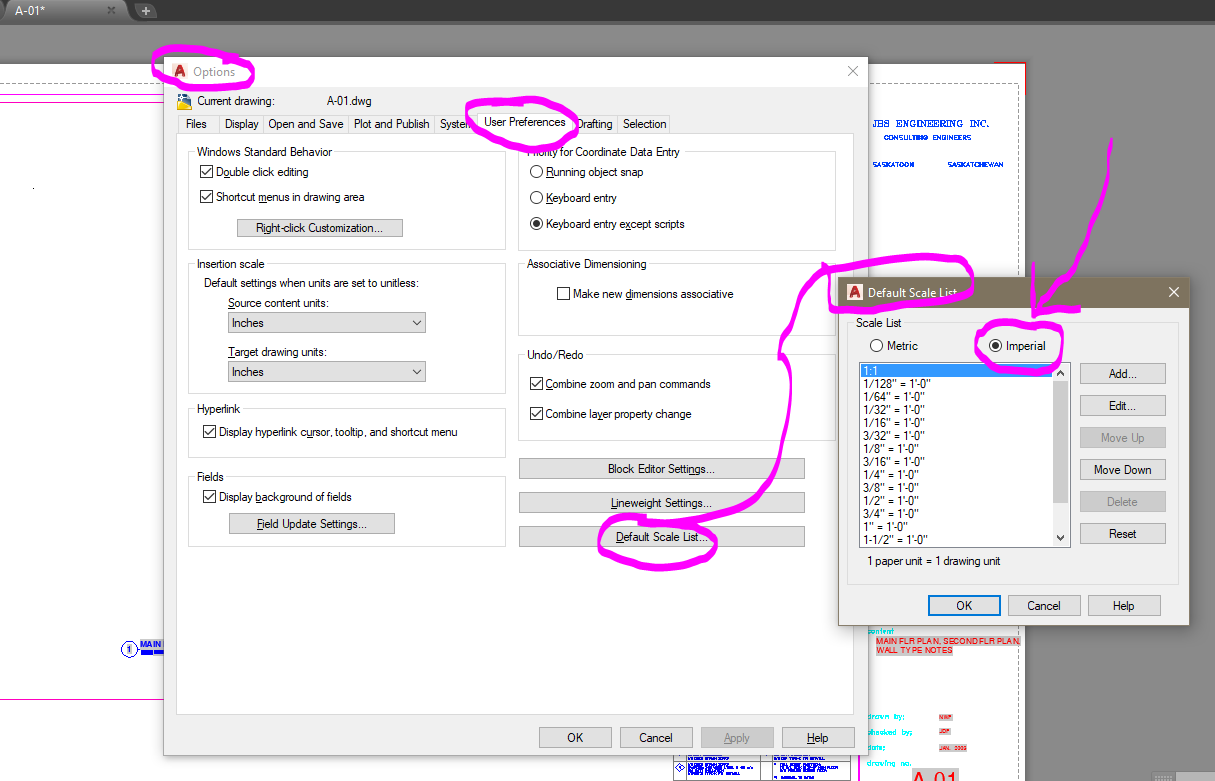Viewport: 1215px width, 781px height.
Task: Click the new drawing tab plus icon
Action: click(x=146, y=11)
